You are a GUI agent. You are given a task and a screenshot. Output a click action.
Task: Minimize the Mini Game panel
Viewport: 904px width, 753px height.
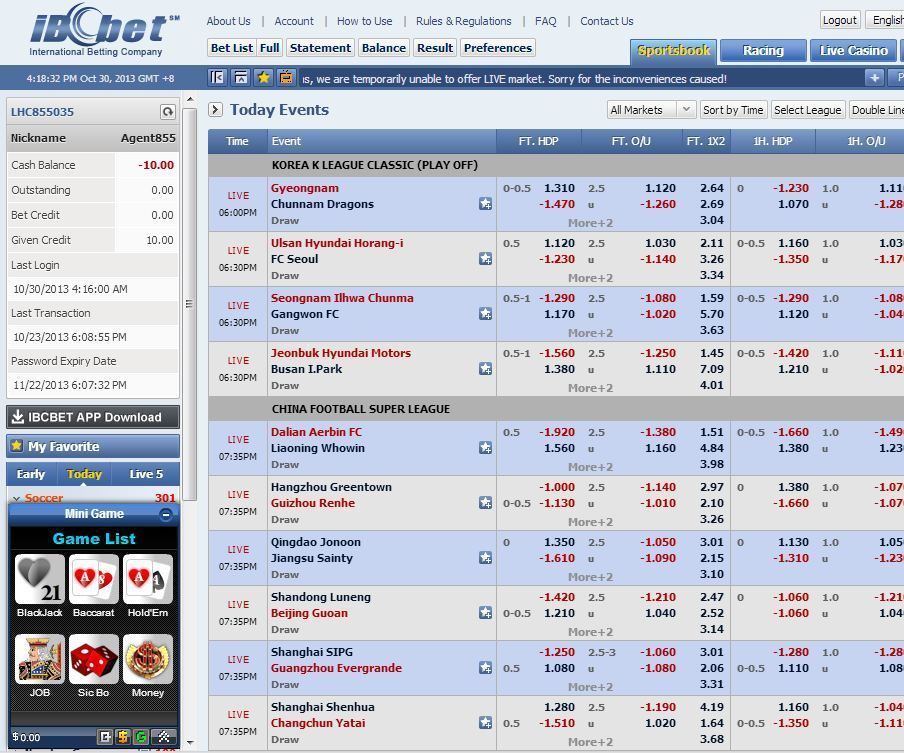click(x=166, y=514)
